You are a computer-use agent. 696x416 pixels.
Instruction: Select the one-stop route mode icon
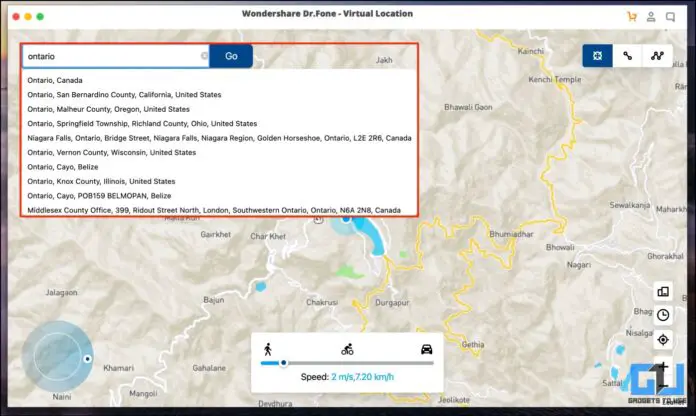click(627, 56)
